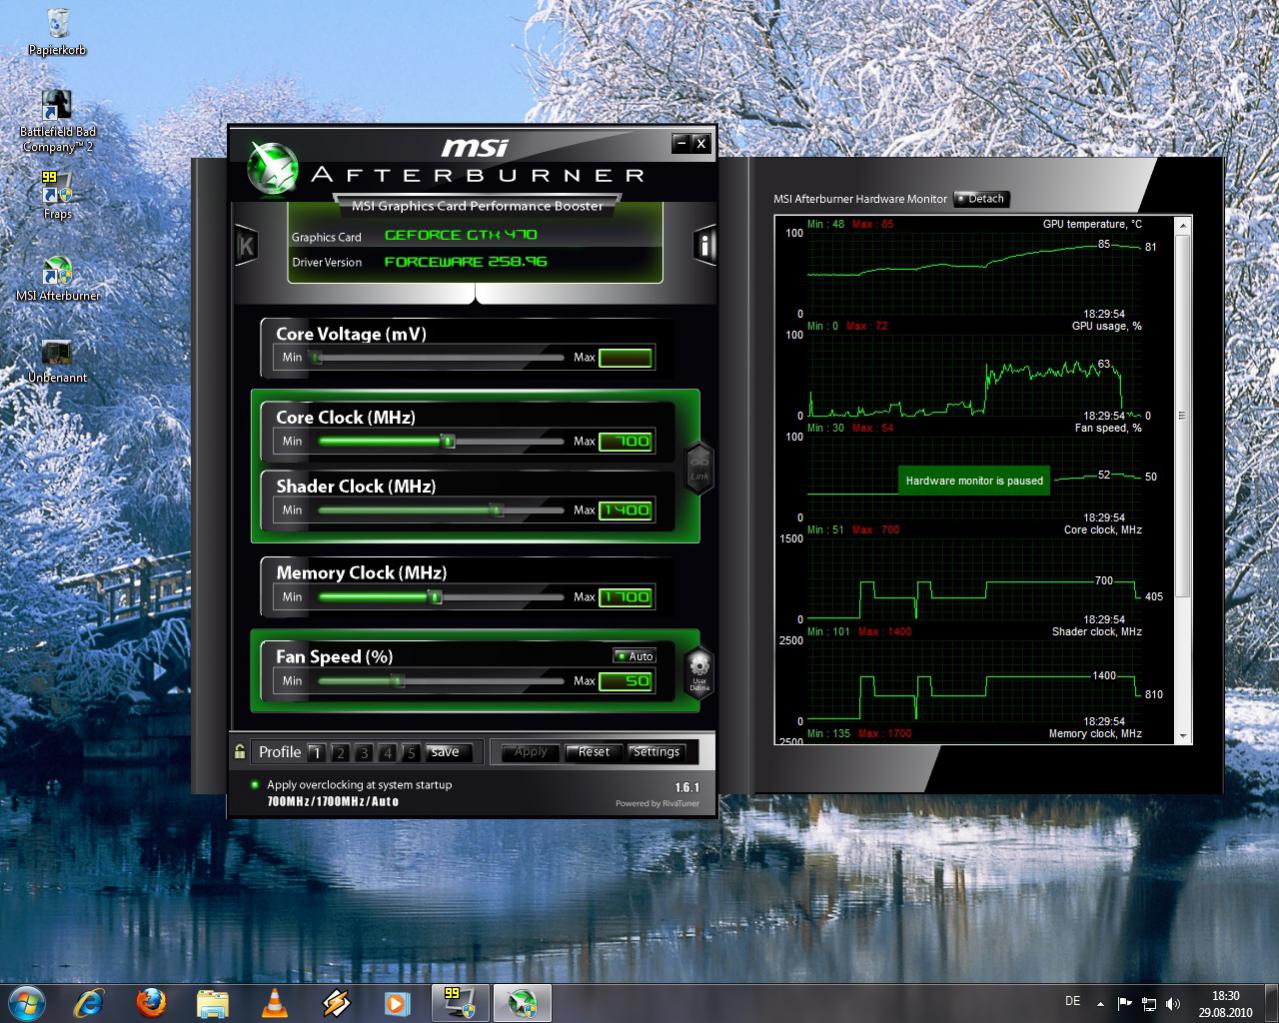Open the information i side button
This screenshot has width=1279, height=1023.
(706, 245)
